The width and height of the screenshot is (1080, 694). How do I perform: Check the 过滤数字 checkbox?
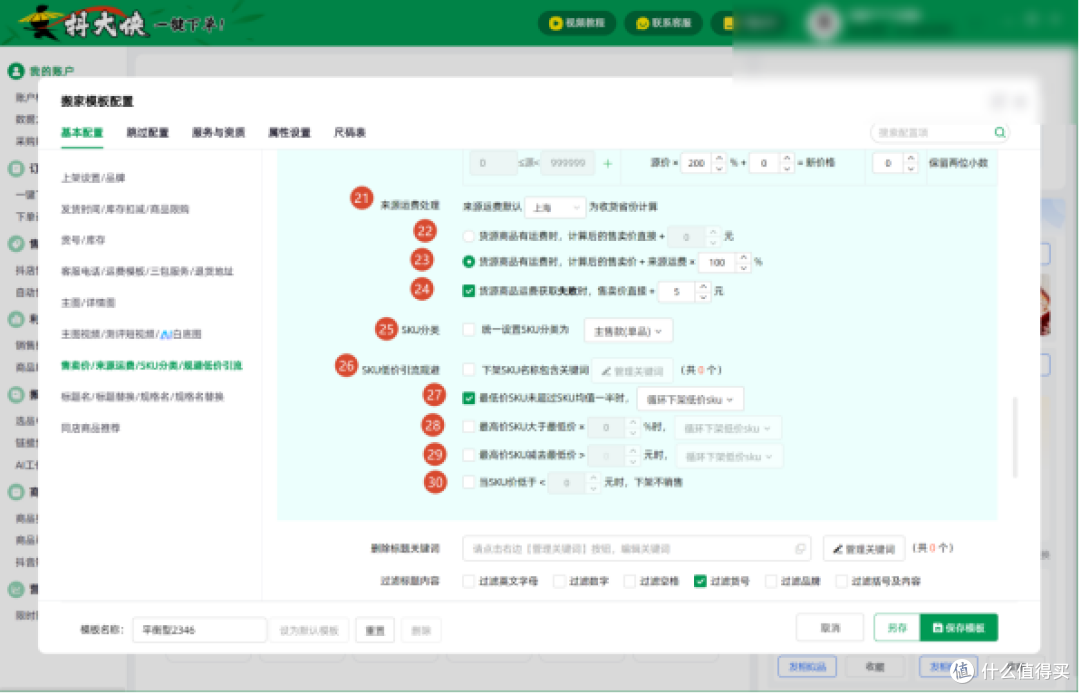tap(559, 581)
